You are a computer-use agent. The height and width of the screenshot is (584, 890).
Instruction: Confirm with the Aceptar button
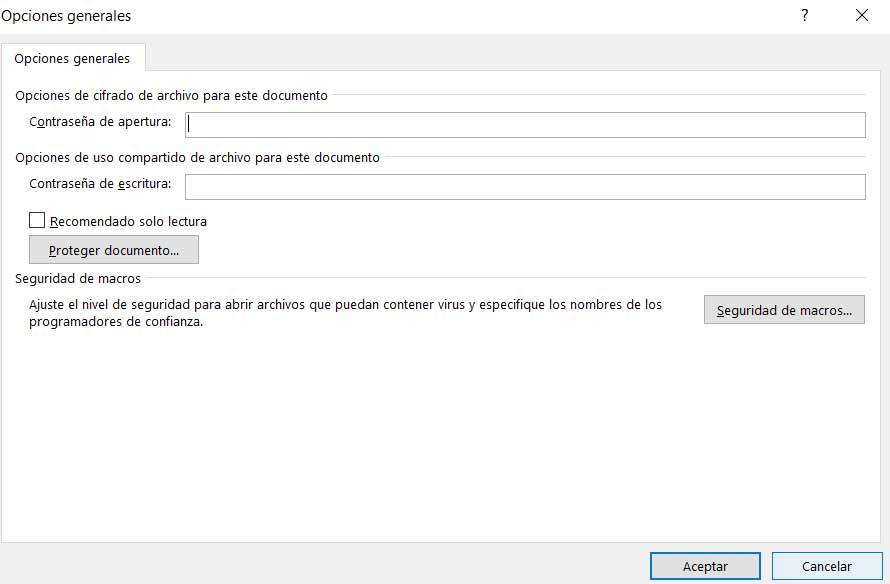[705, 566]
